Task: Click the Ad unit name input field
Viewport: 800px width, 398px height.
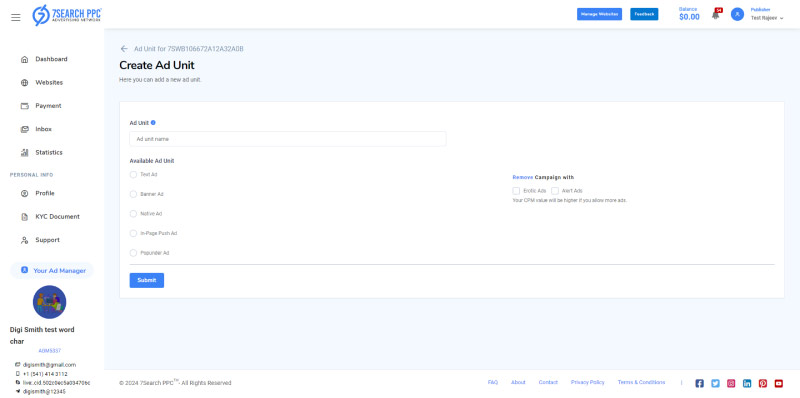Action: pos(288,139)
